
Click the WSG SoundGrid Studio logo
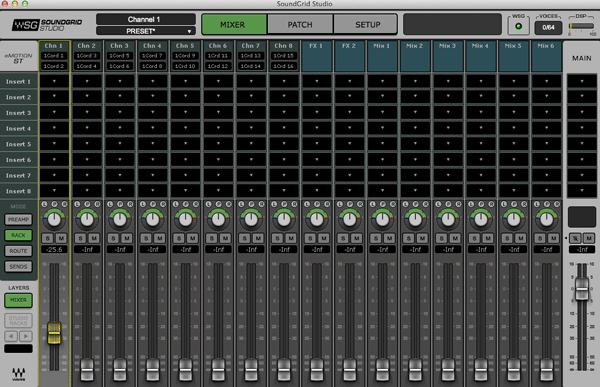[x=47, y=25]
